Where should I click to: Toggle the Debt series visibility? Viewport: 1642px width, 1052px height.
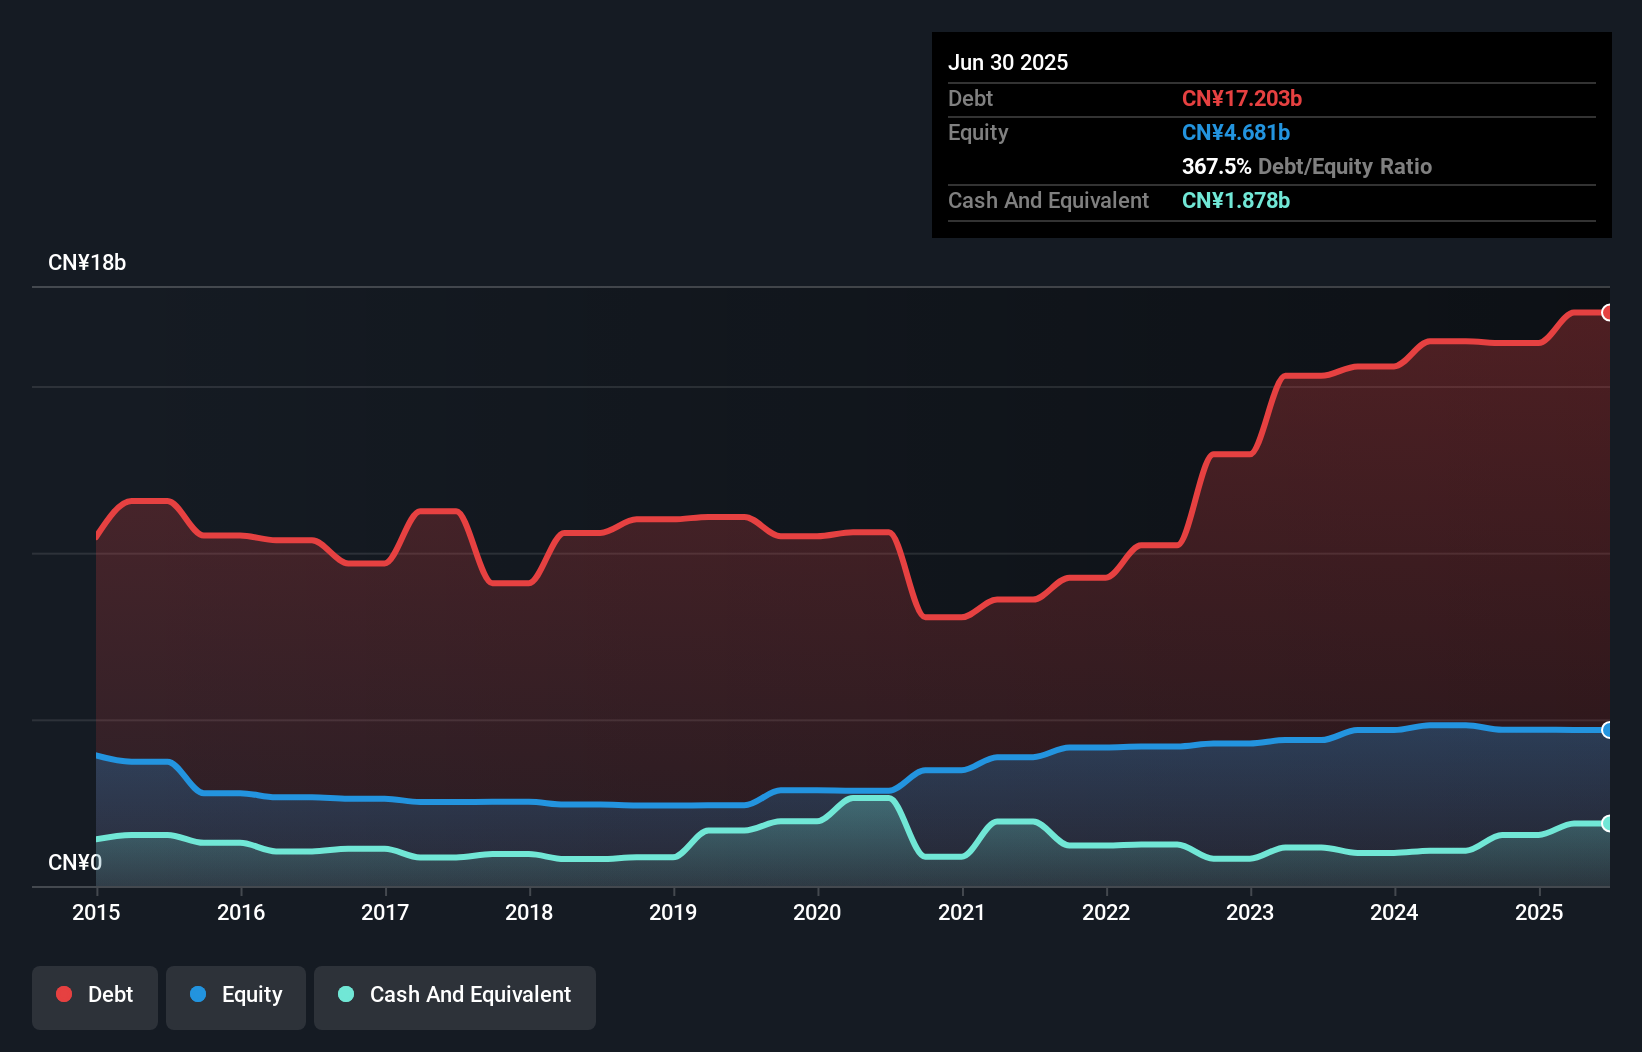tap(94, 995)
